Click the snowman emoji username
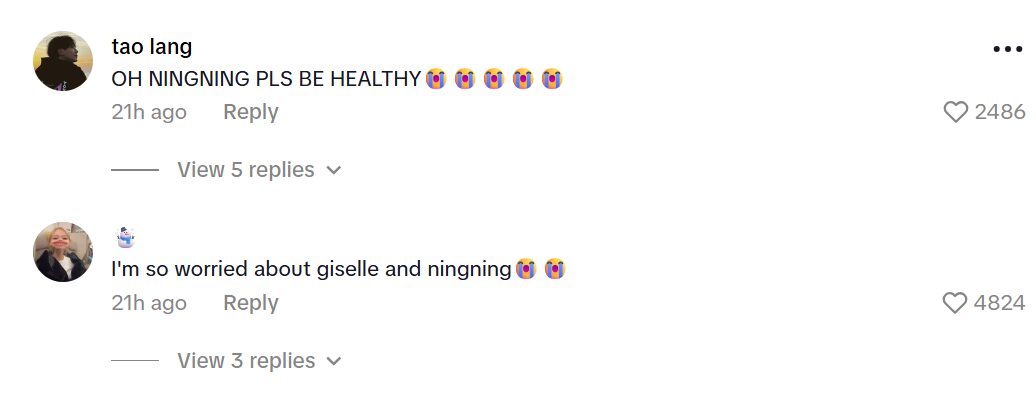This screenshot has width=1036, height=400. [x=125, y=237]
